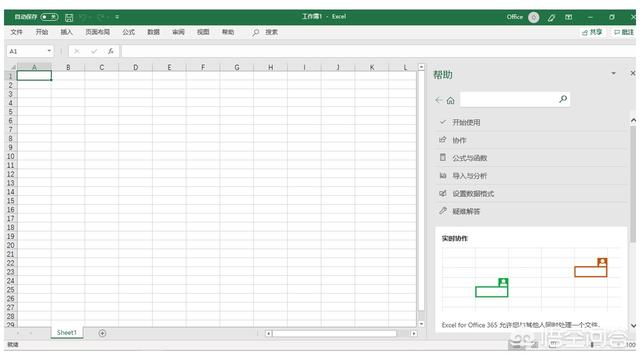This screenshot has height=360, width=640.
Task: Click the vertical scrollbar up arrow of sheet
Action: 421,67
